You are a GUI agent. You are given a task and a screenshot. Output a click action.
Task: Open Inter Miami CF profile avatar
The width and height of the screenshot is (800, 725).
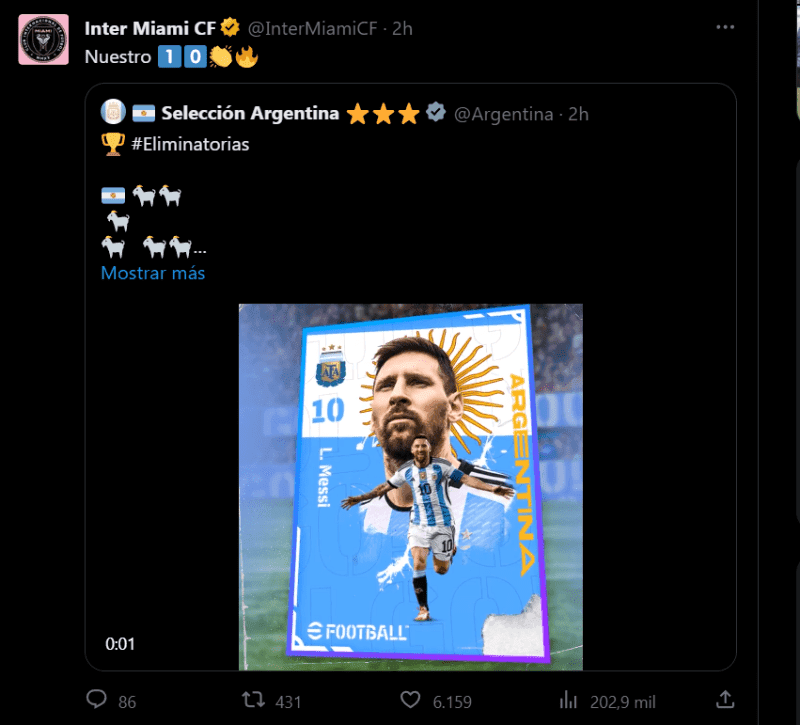pos(44,39)
